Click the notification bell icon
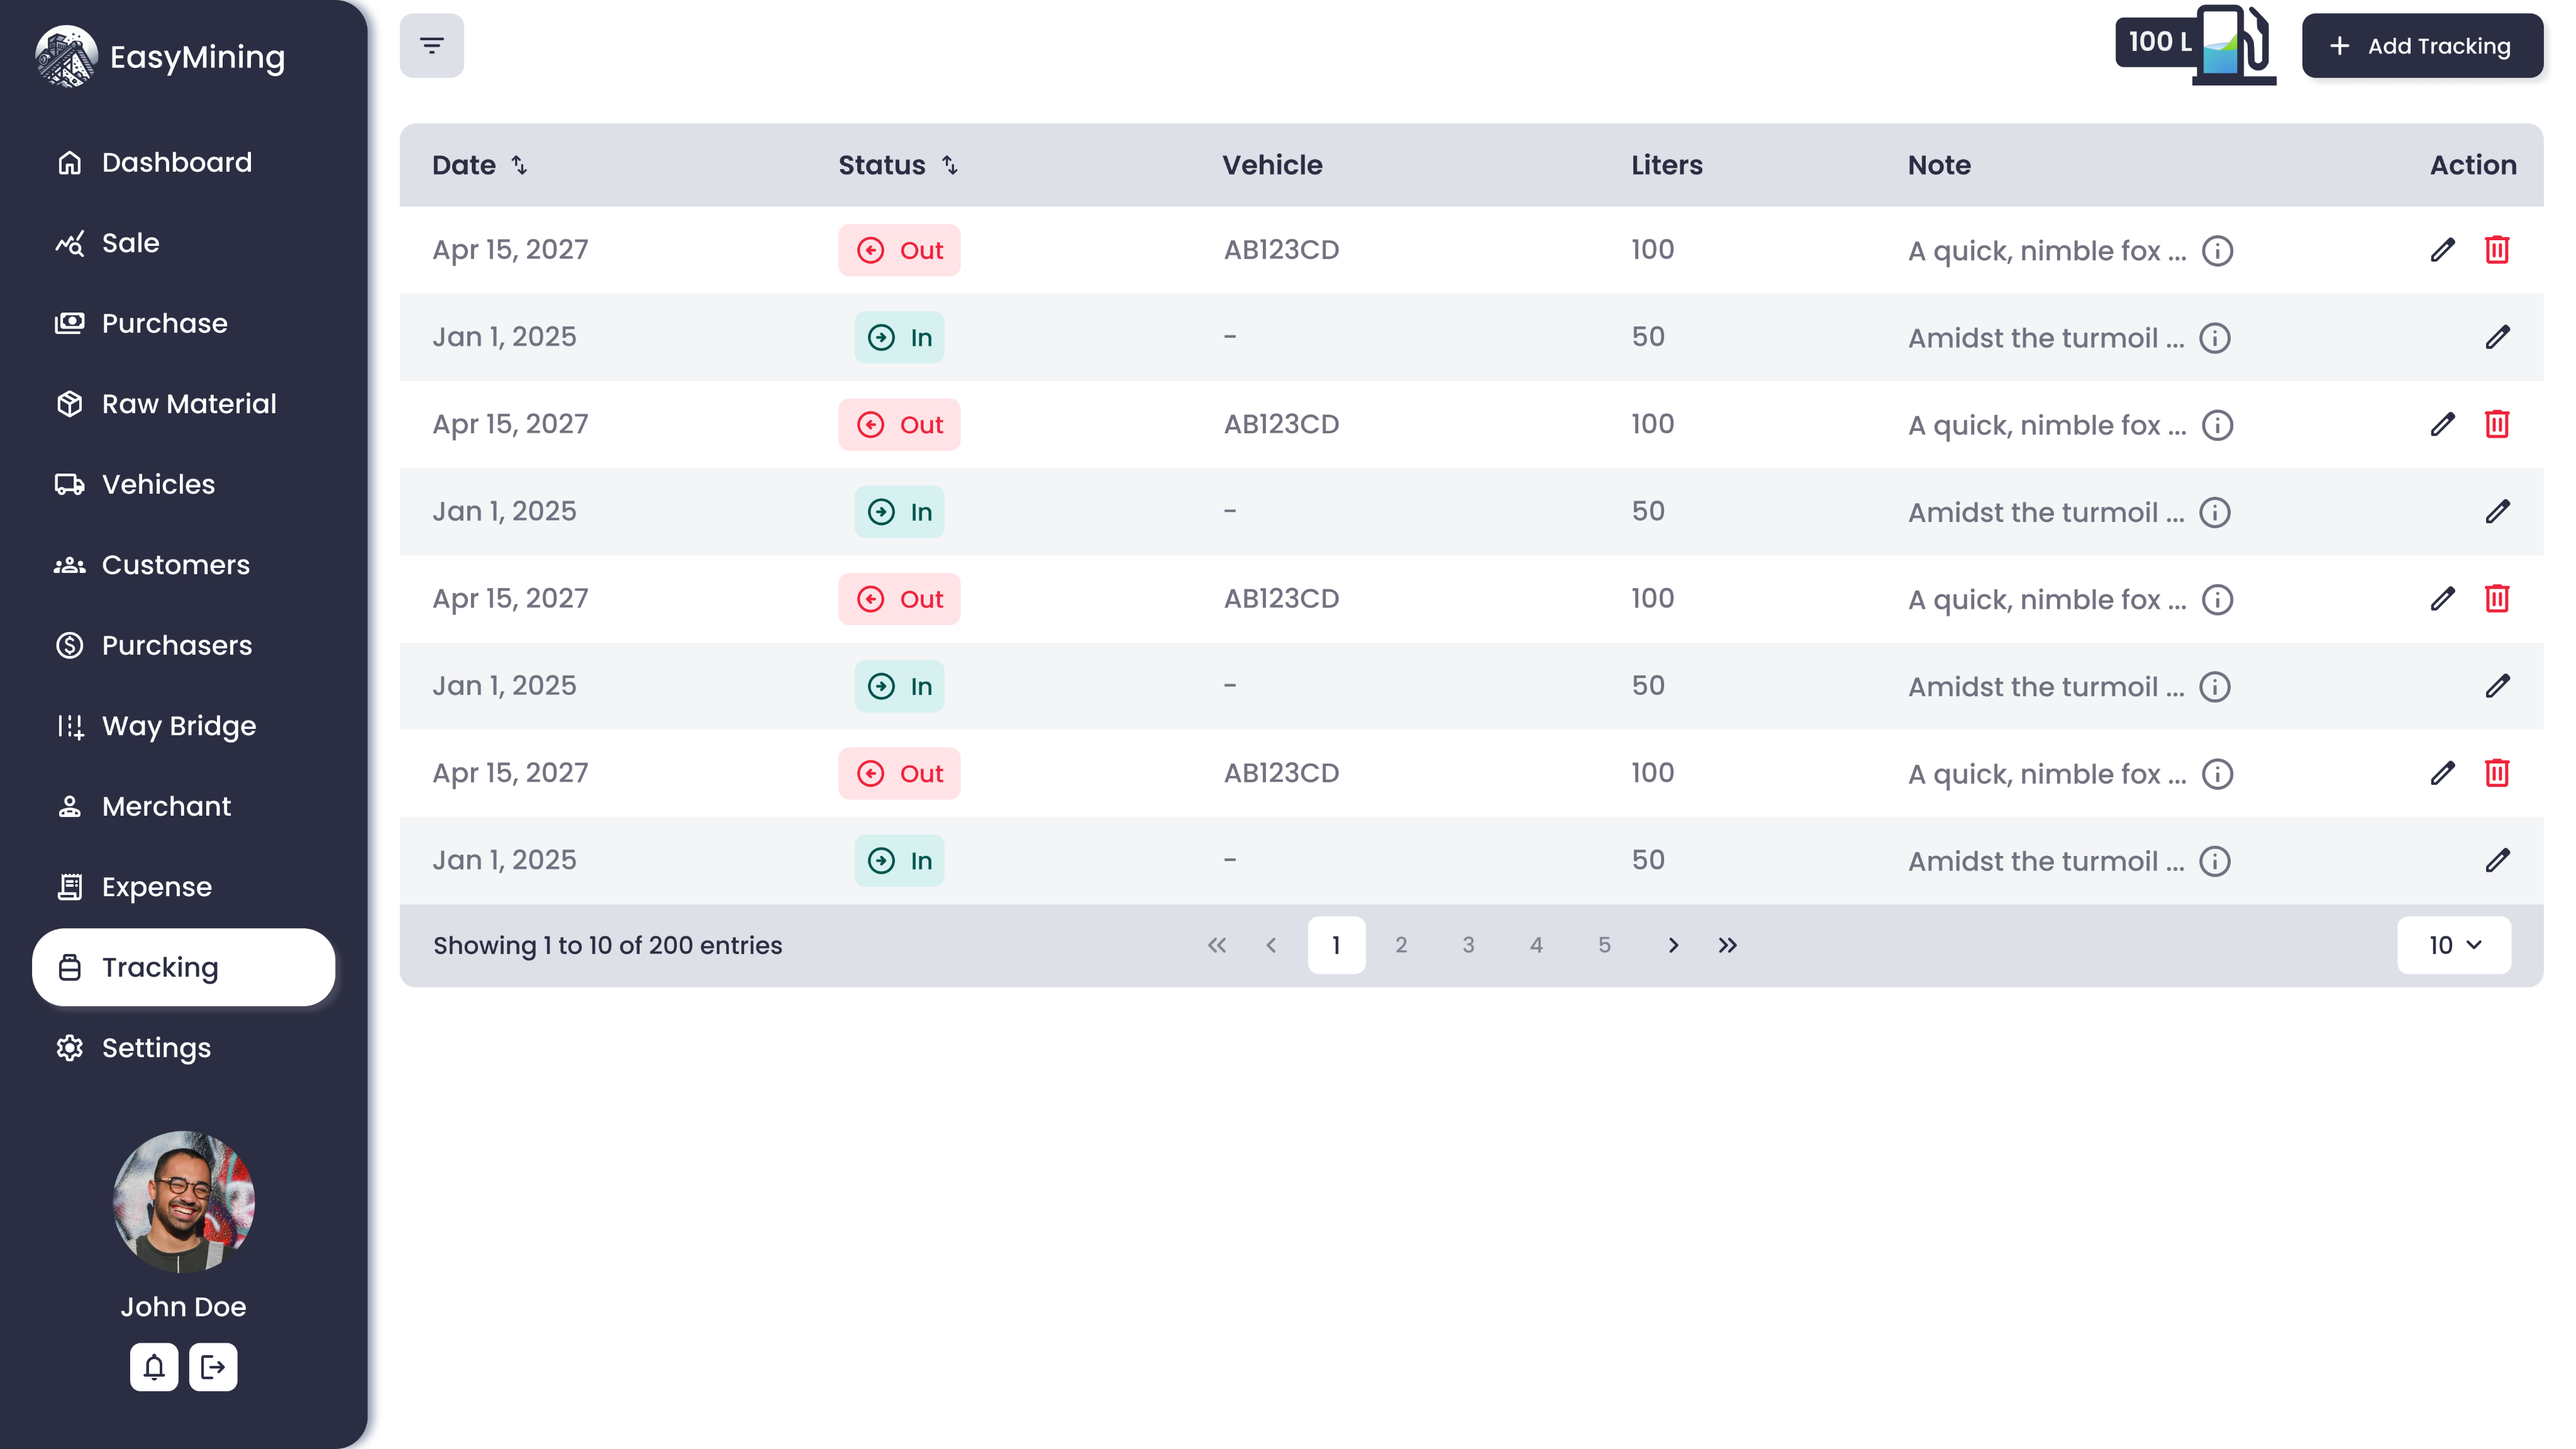This screenshot has width=2576, height=1449. click(x=154, y=1367)
